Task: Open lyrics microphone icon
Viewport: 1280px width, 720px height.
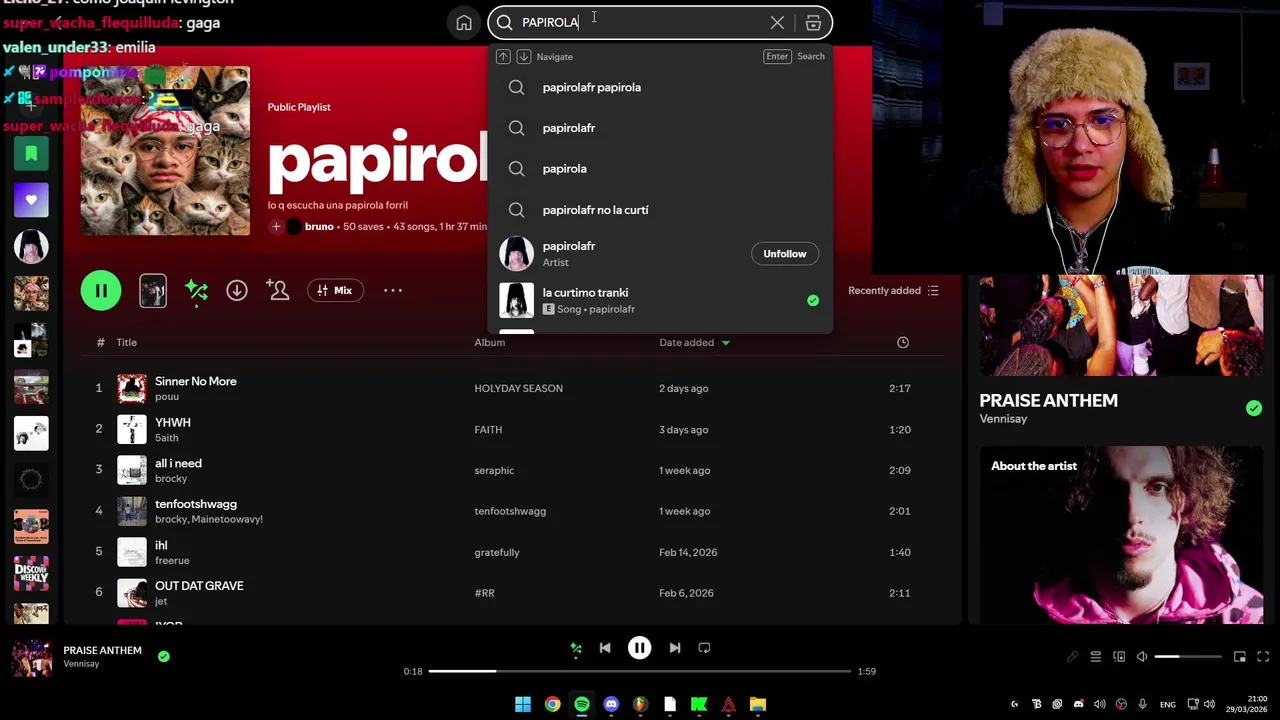Action: pyautogui.click(x=1073, y=657)
